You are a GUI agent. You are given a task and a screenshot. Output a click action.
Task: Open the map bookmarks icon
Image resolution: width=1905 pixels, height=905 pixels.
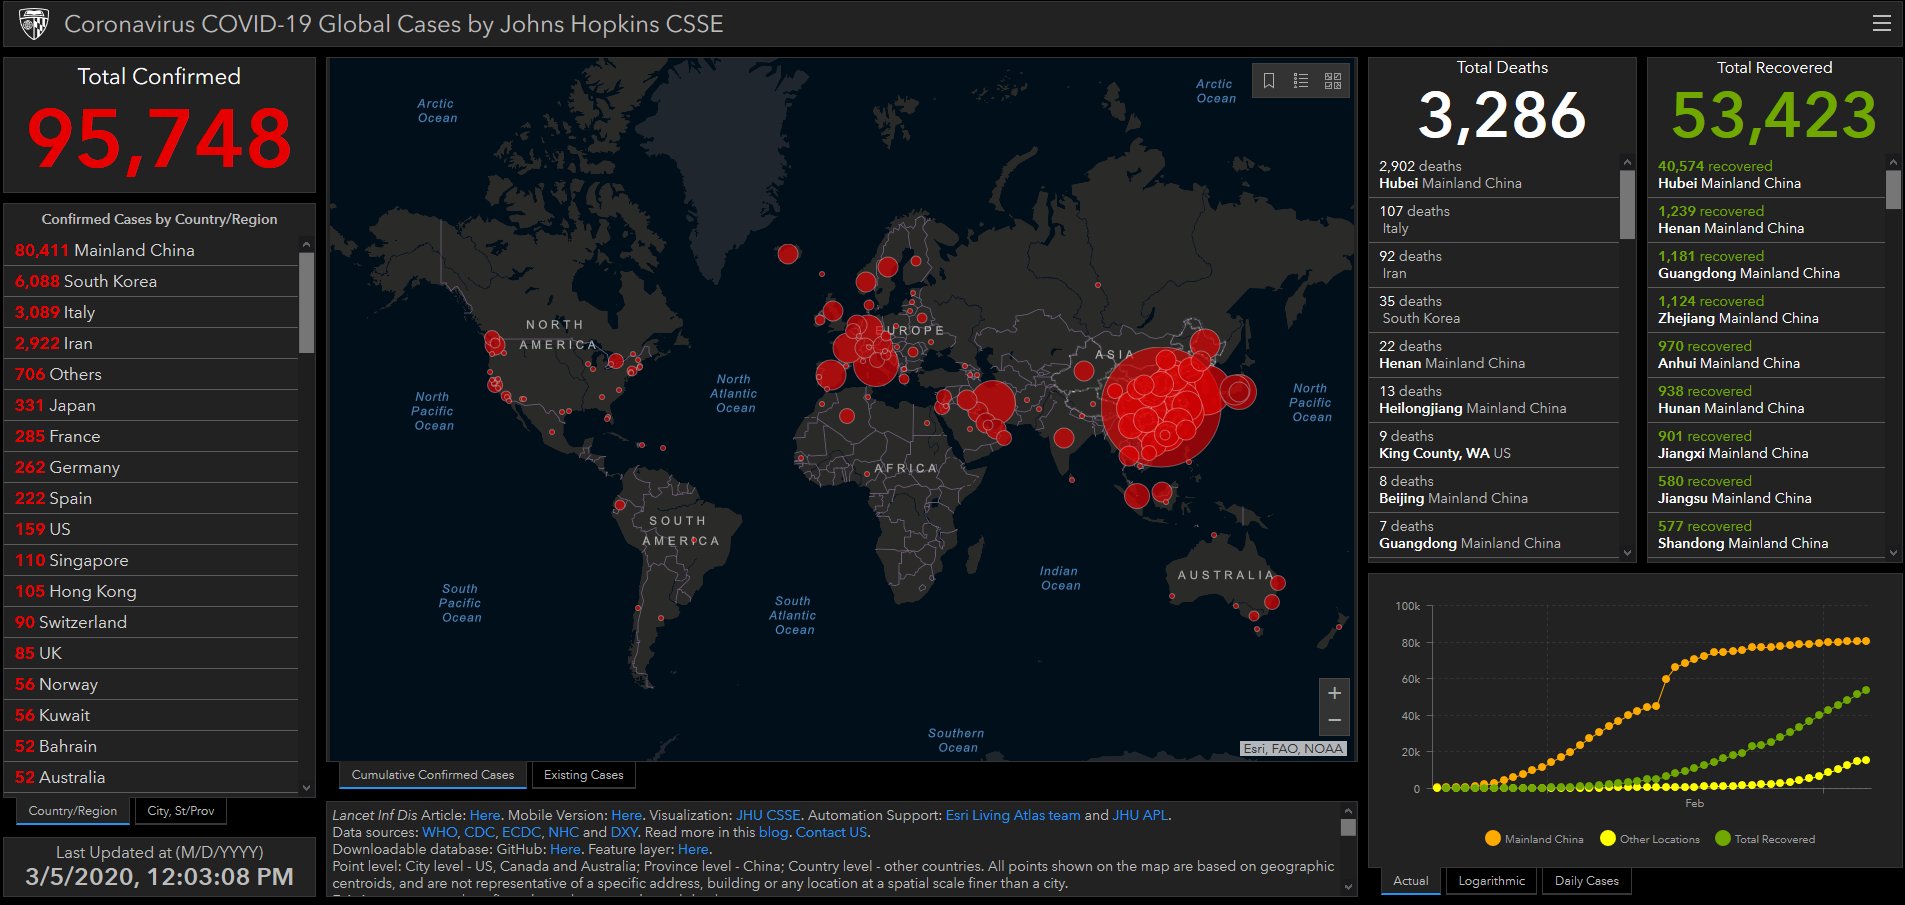click(x=1269, y=81)
